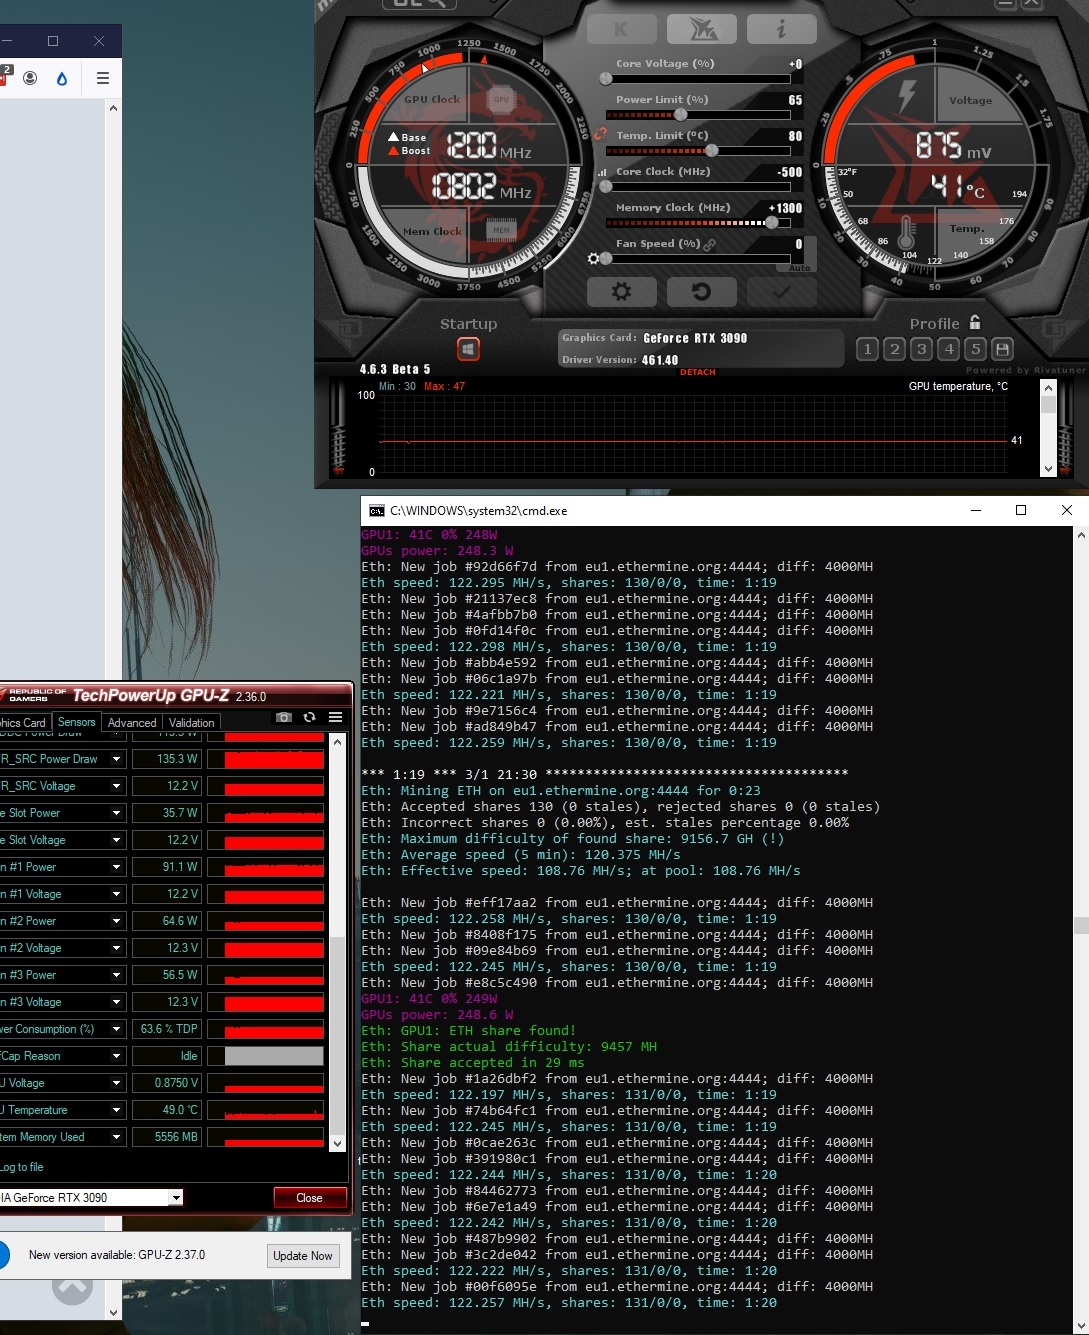Image resolution: width=1089 pixels, height=1335 pixels.
Task: Click the Core Clock slider handle
Action: coord(606,187)
